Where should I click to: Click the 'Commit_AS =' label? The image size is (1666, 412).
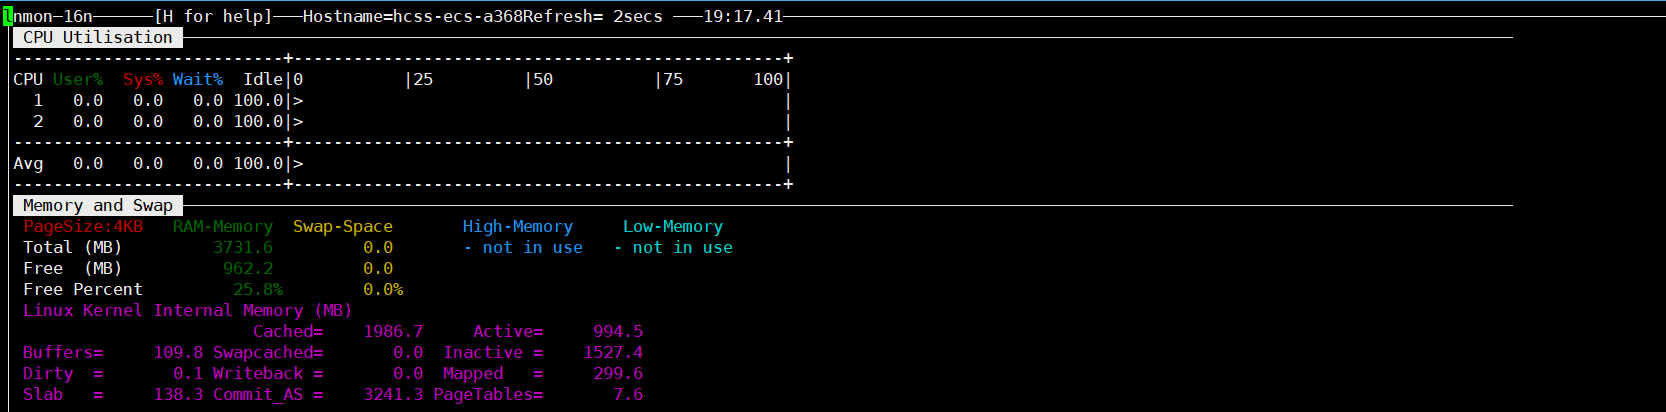pos(268,395)
